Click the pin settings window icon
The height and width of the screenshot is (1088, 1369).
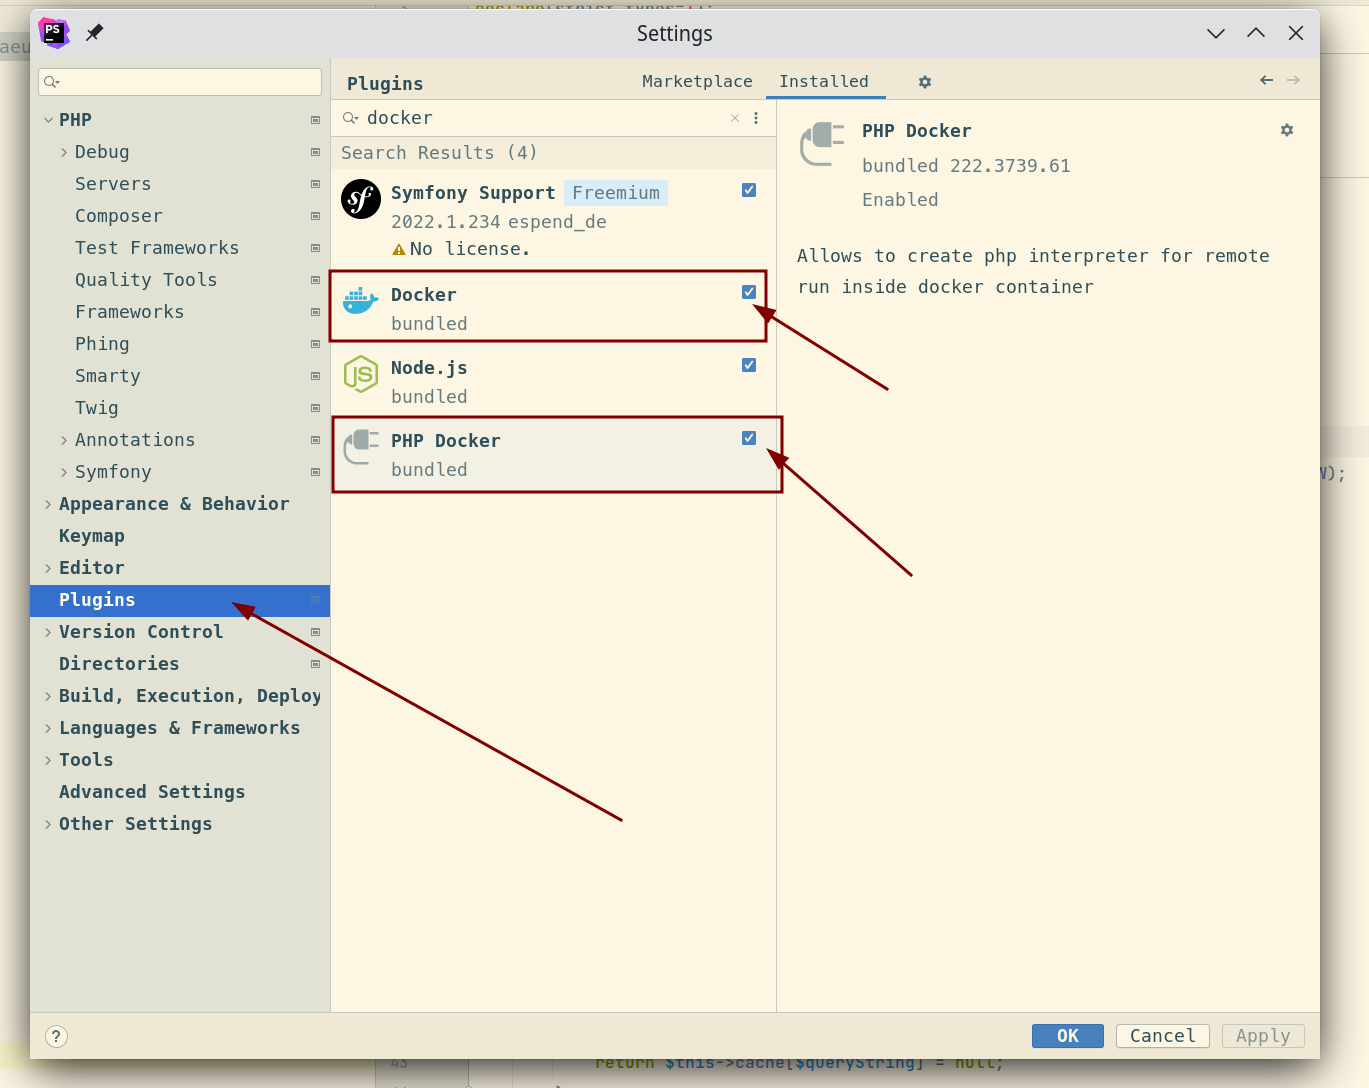pos(93,33)
